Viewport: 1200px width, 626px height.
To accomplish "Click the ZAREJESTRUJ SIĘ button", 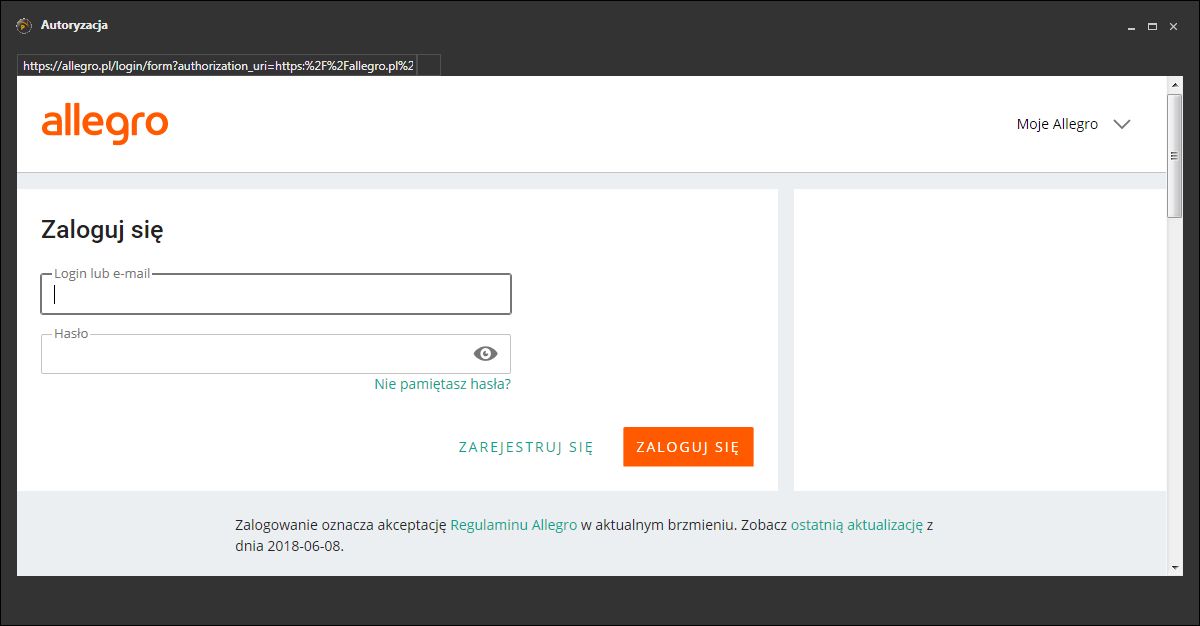I will click(x=526, y=447).
